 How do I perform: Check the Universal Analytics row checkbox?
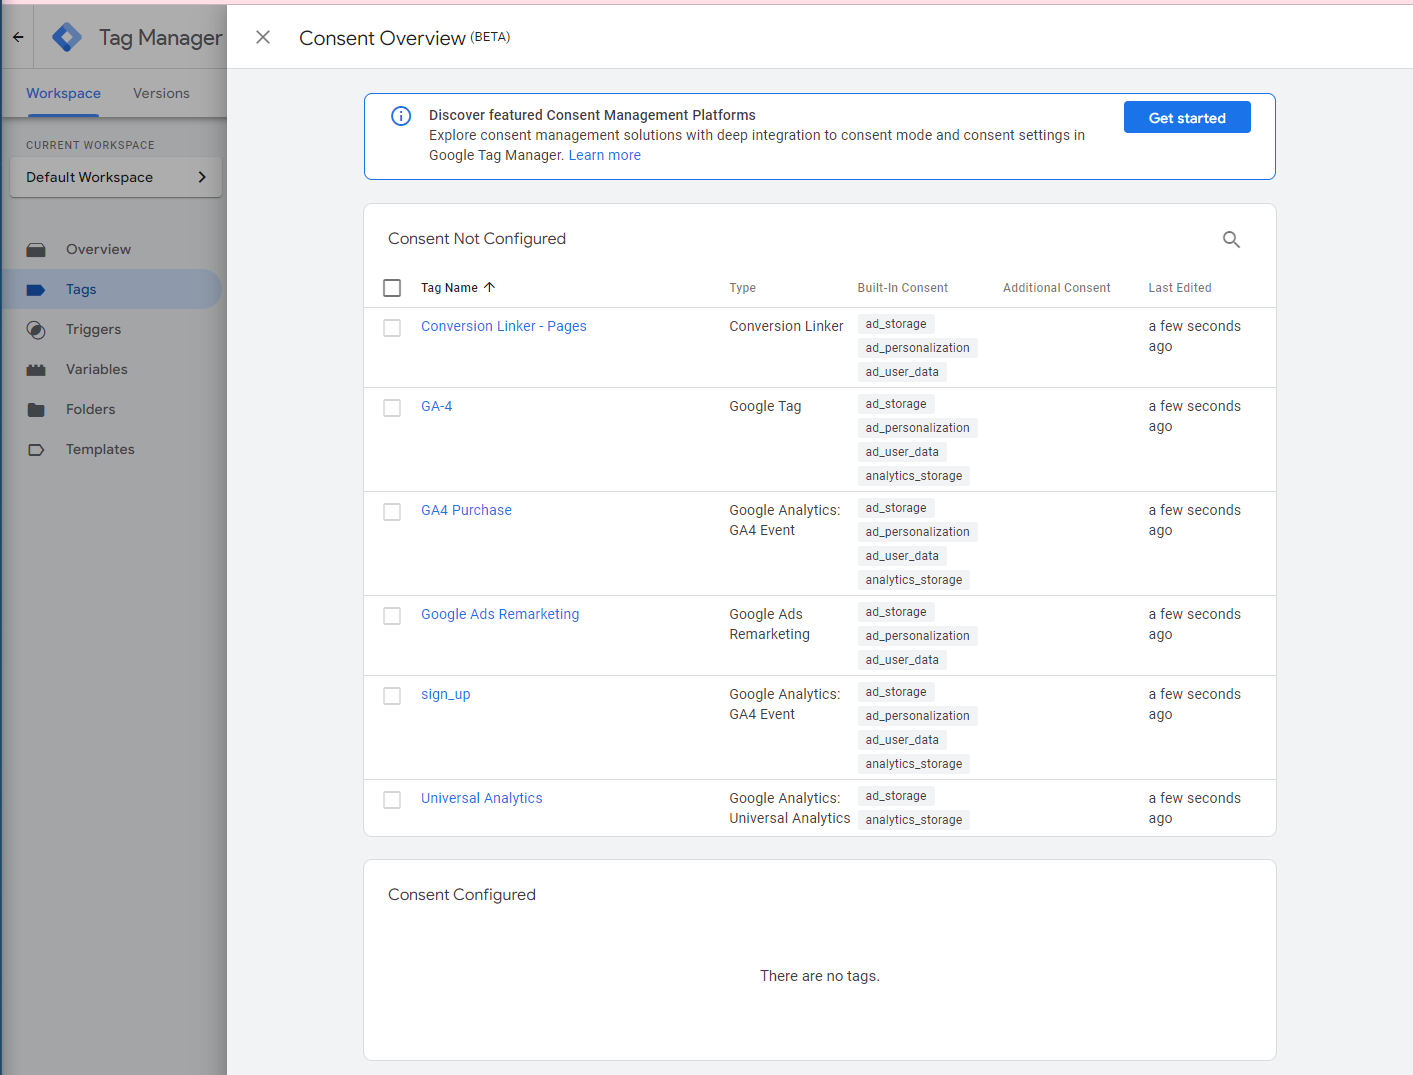(392, 800)
